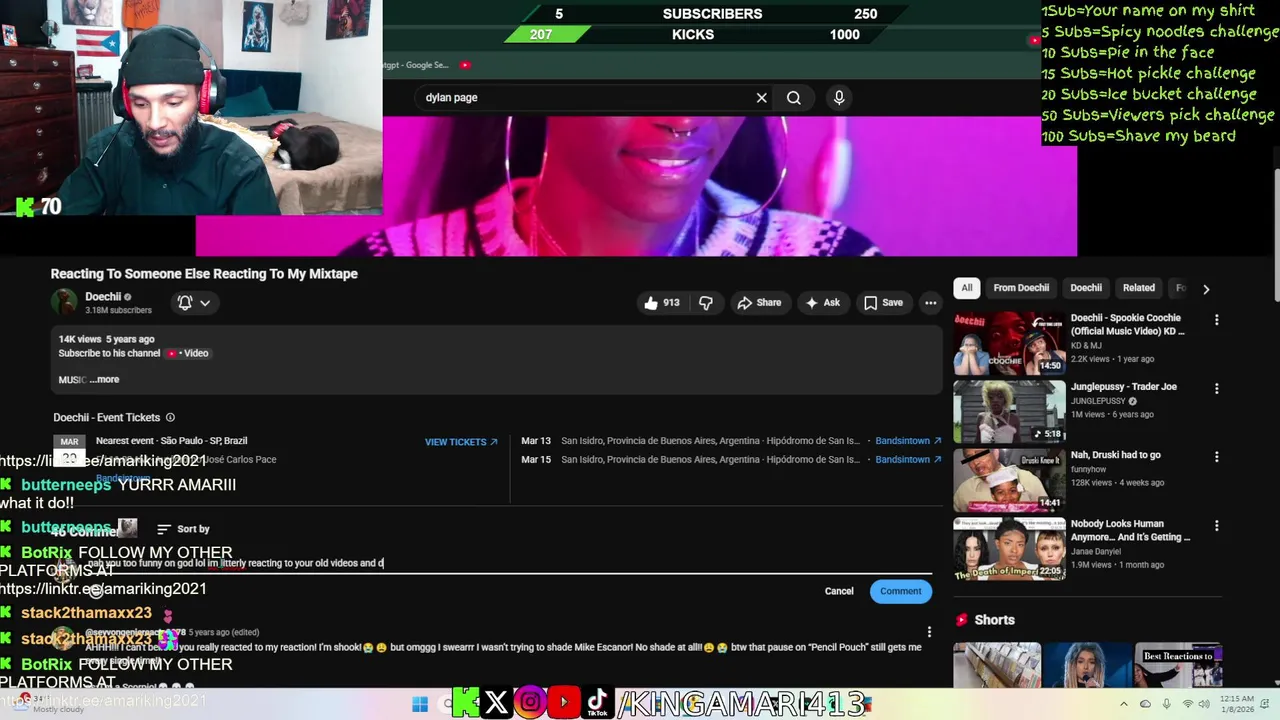
Task: Cancel the comment draft
Action: click(x=839, y=591)
